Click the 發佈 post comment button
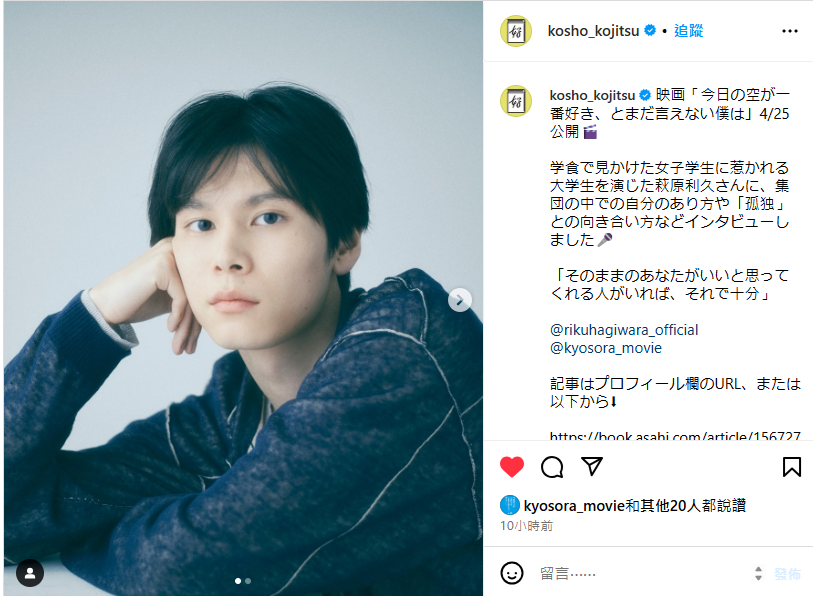 point(787,574)
